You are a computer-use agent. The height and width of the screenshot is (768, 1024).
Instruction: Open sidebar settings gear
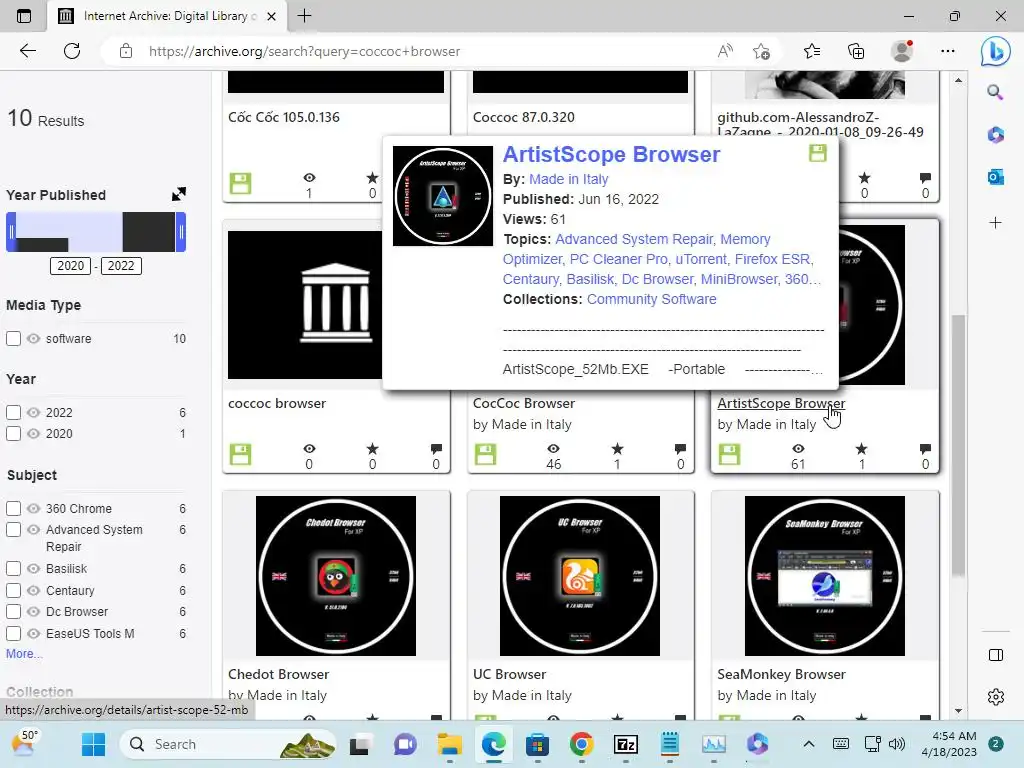pos(996,697)
